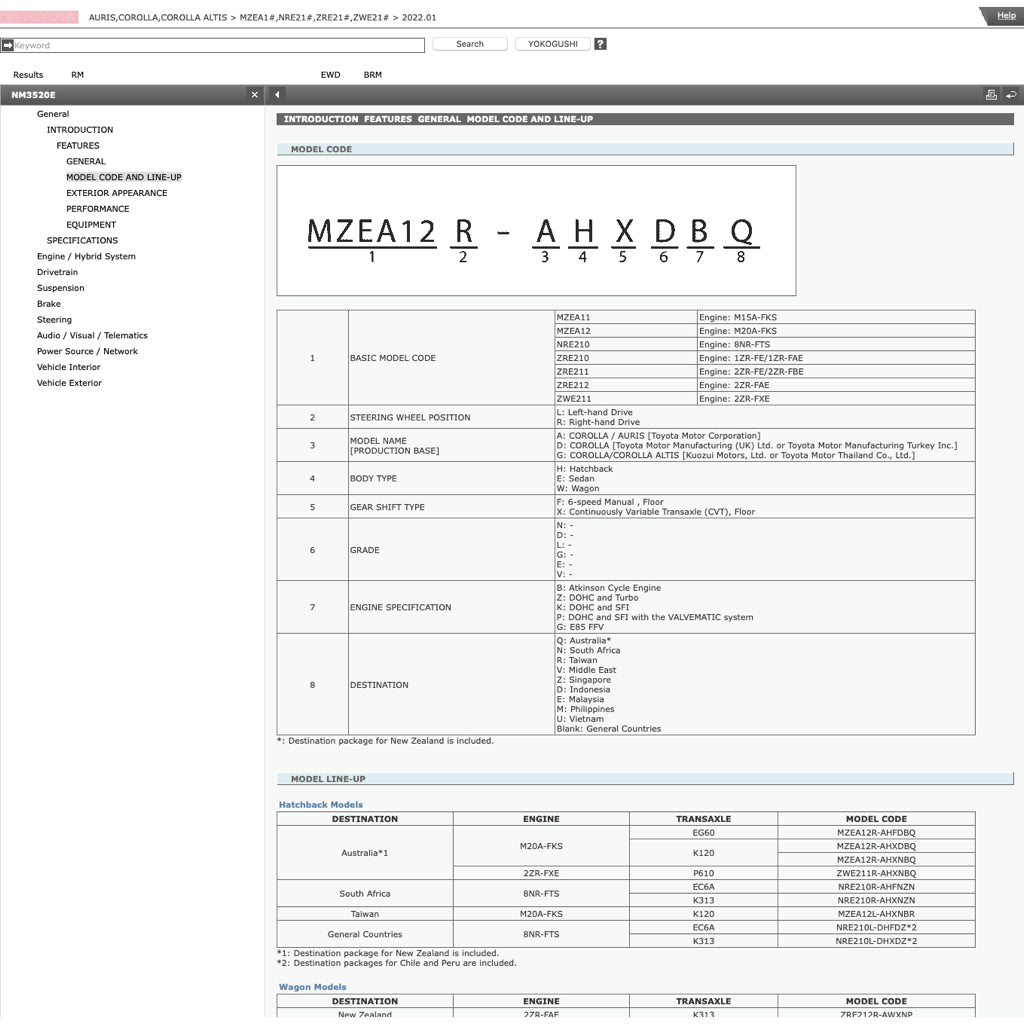Expand the SPECIFICATIONS tree node
The height and width of the screenshot is (1024, 1024).
(82, 240)
